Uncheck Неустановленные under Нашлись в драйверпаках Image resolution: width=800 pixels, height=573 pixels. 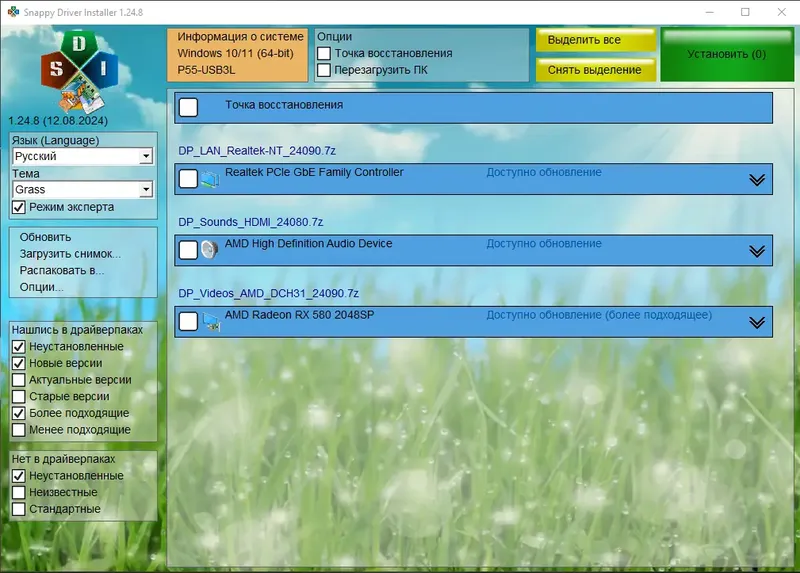click(x=19, y=346)
